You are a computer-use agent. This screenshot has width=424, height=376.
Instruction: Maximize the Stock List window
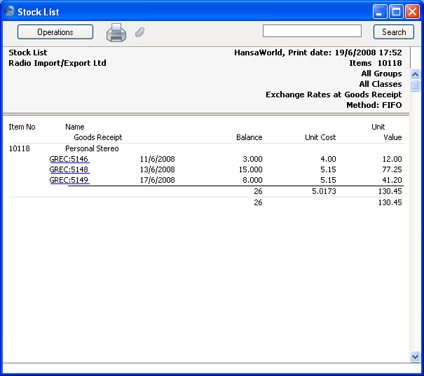point(396,12)
